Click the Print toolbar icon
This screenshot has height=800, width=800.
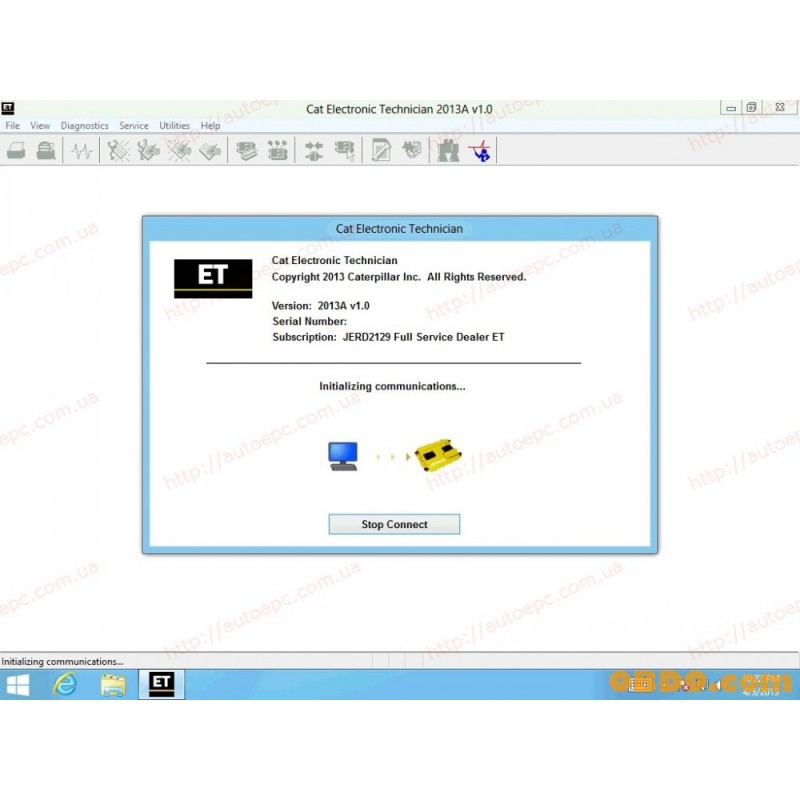pyautogui.click(x=16, y=151)
